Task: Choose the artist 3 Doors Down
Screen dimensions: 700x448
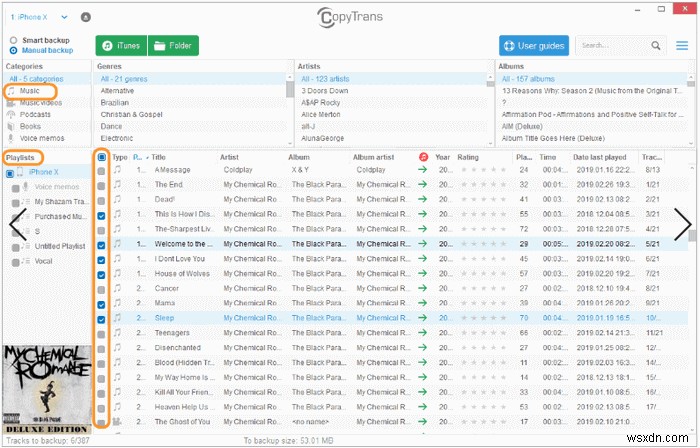Action: (325, 91)
